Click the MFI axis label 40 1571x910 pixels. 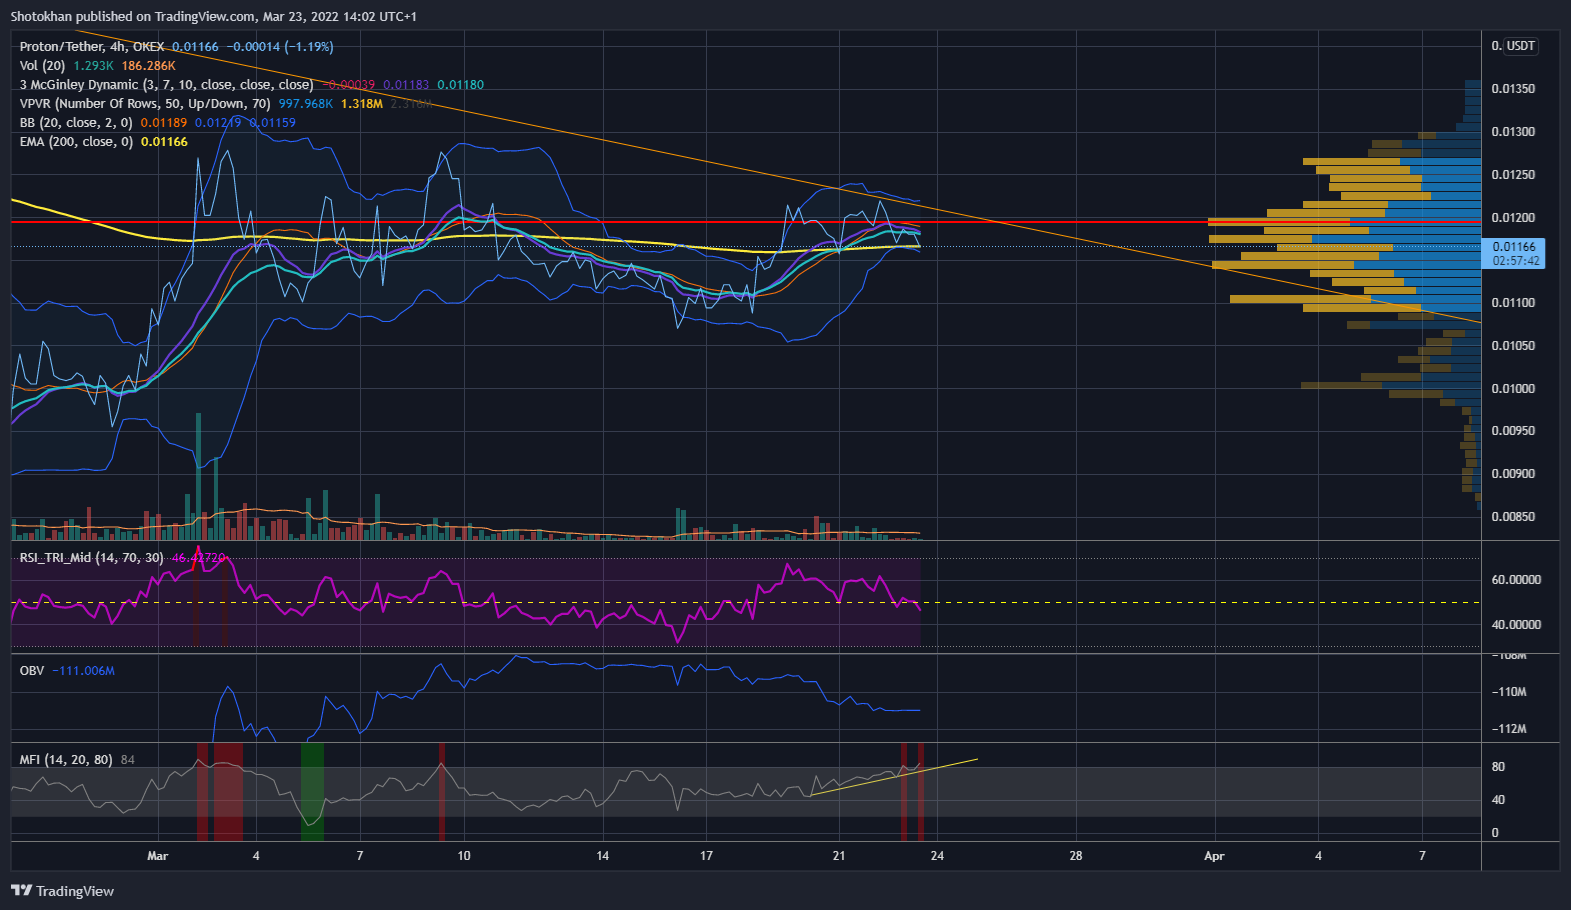pos(1498,800)
